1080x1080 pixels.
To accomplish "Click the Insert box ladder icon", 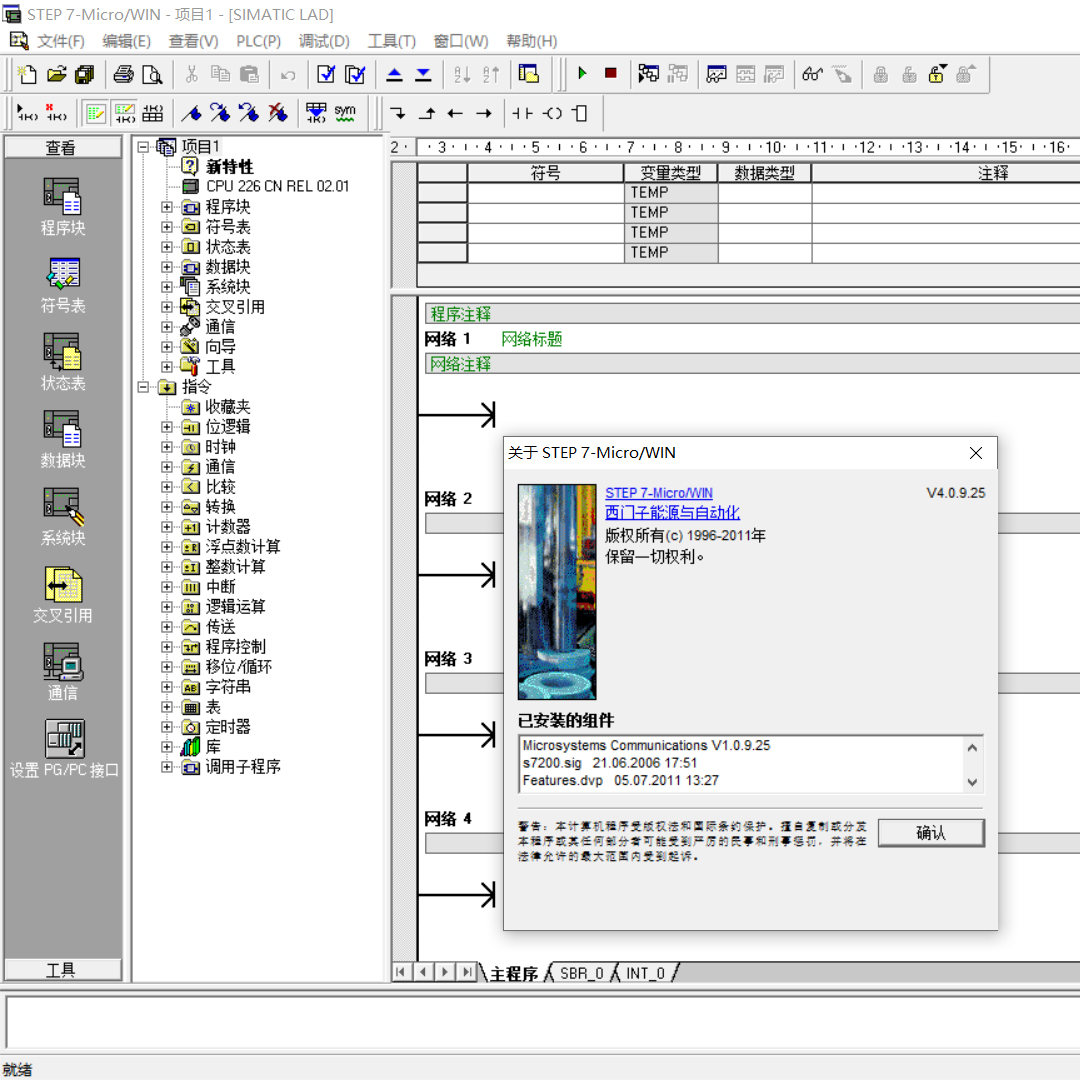I will pyautogui.click(x=581, y=114).
